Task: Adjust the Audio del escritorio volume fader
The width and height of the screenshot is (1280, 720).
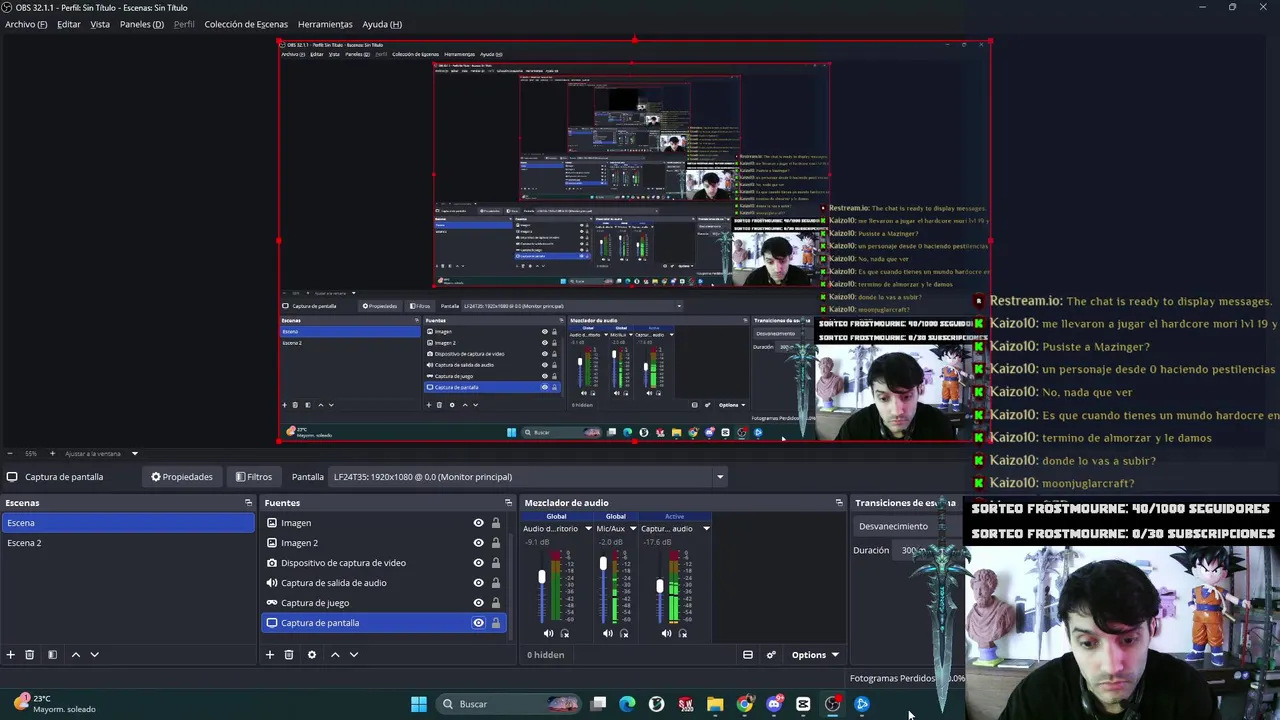Action: (x=542, y=578)
